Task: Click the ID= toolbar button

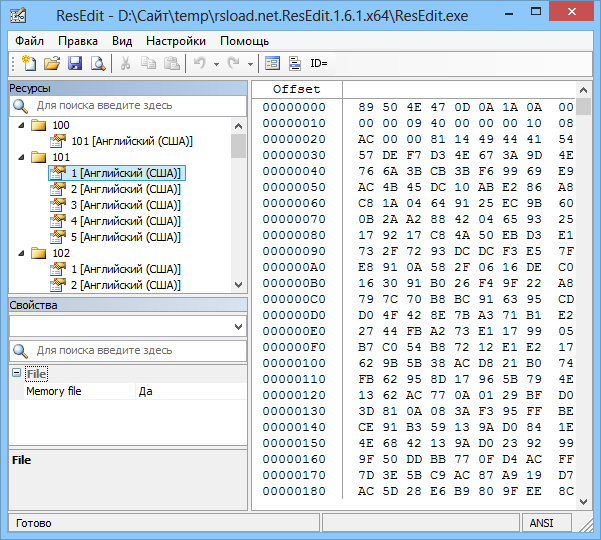Action: pyautogui.click(x=319, y=63)
